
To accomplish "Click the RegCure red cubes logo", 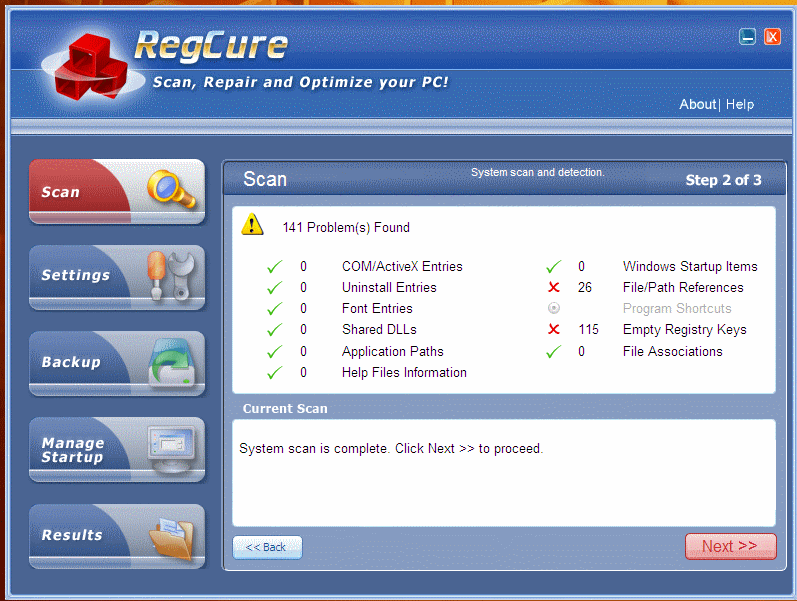I will (90, 67).
